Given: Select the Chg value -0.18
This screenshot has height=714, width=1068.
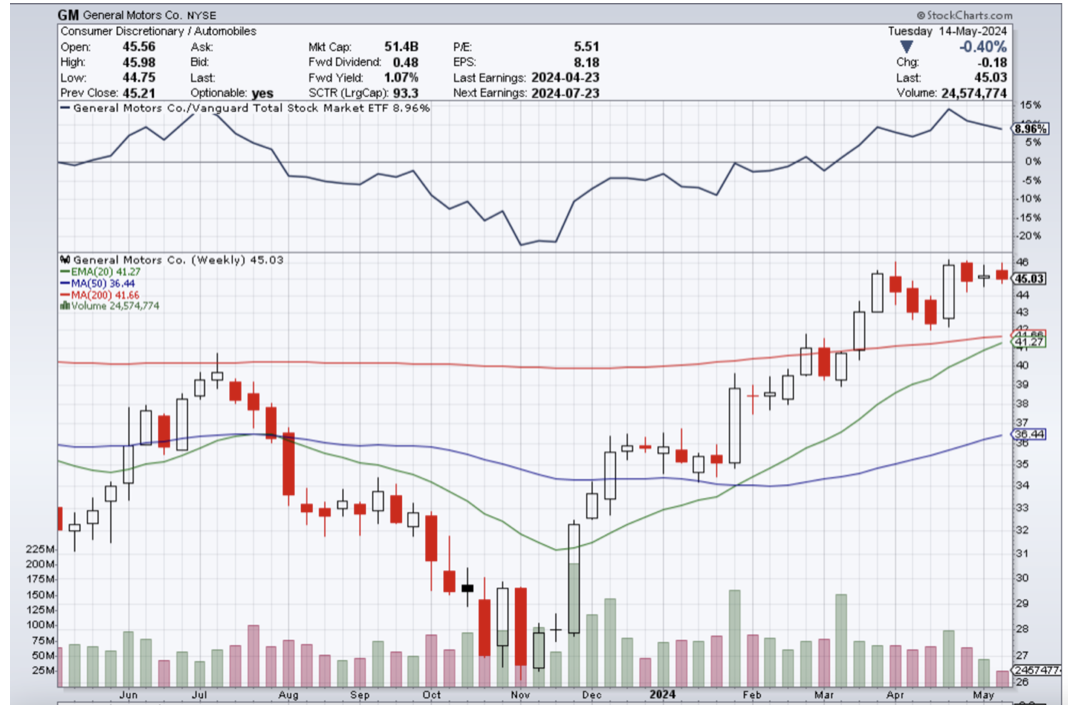Looking at the screenshot, I should (991, 62).
